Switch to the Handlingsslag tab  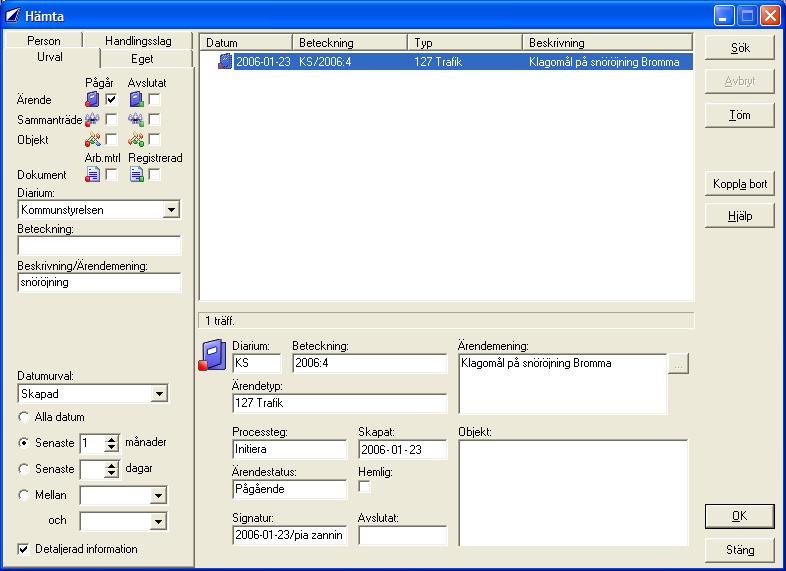click(138, 41)
